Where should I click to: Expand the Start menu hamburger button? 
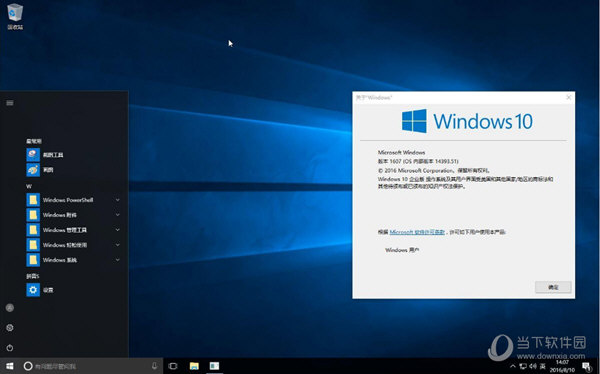point(10,103)
